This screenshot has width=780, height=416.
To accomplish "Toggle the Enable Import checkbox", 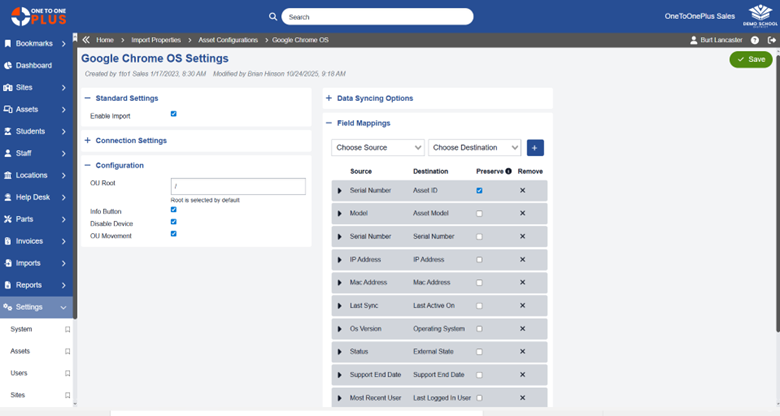I will (174, 115).
